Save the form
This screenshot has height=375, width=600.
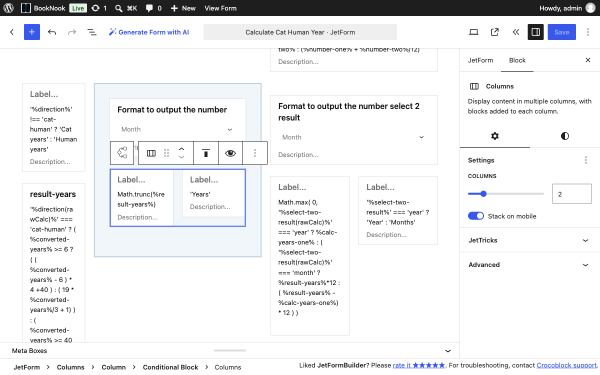[x=562, y=32]
